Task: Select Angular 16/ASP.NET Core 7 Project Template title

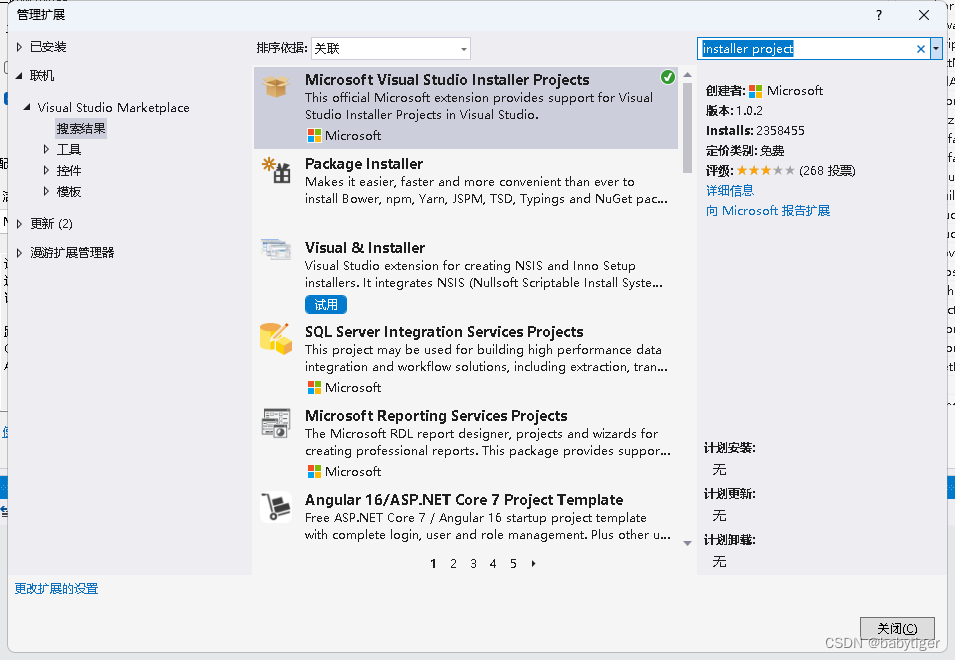Action: (464, 500)
